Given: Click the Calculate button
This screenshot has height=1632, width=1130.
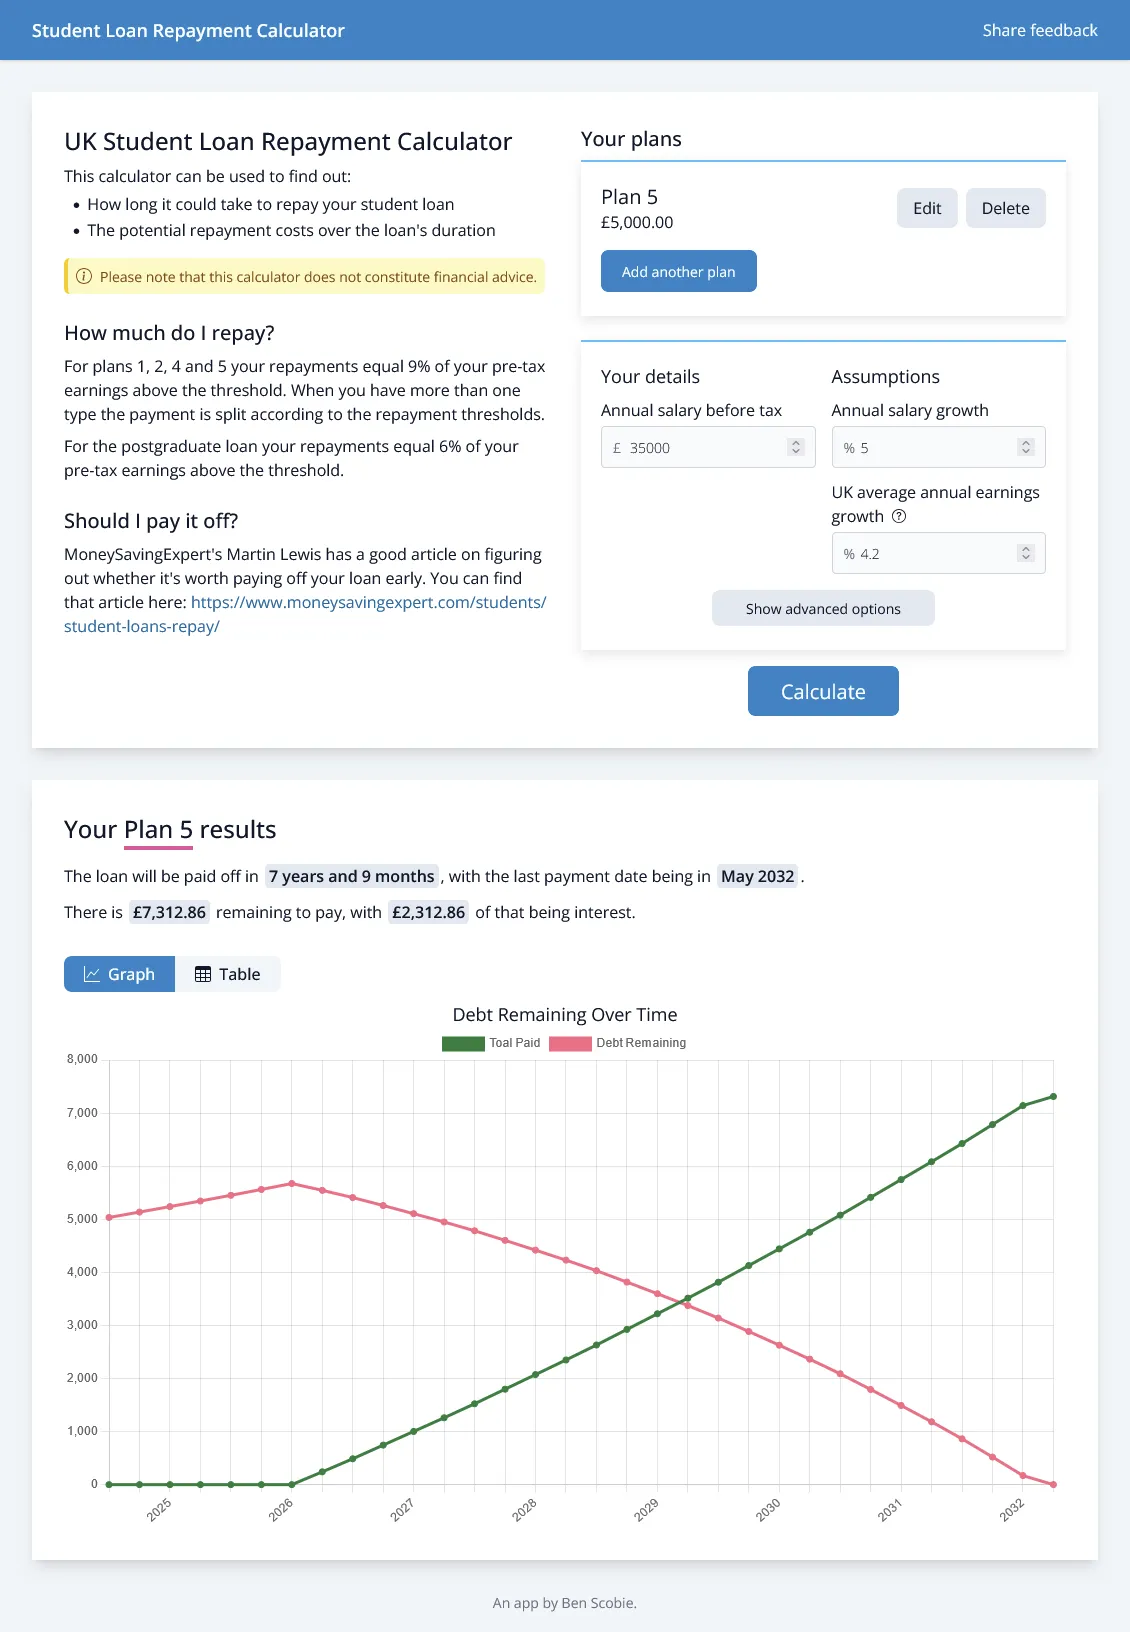Looking at the screenshot, I should click(822, 691).
